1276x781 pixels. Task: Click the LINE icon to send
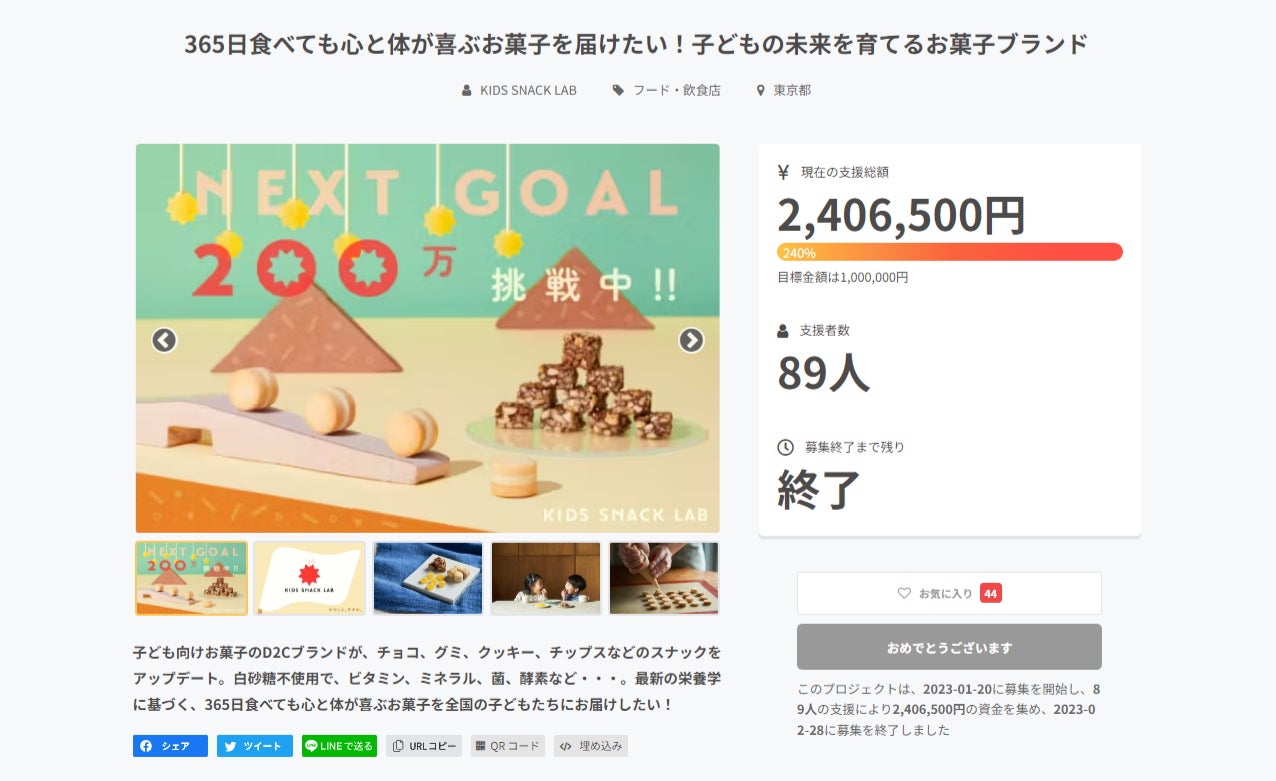tap(311, 746)
